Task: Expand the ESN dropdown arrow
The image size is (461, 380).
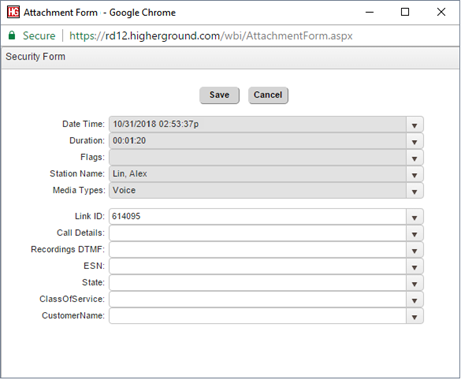Action: coord(415,267)
